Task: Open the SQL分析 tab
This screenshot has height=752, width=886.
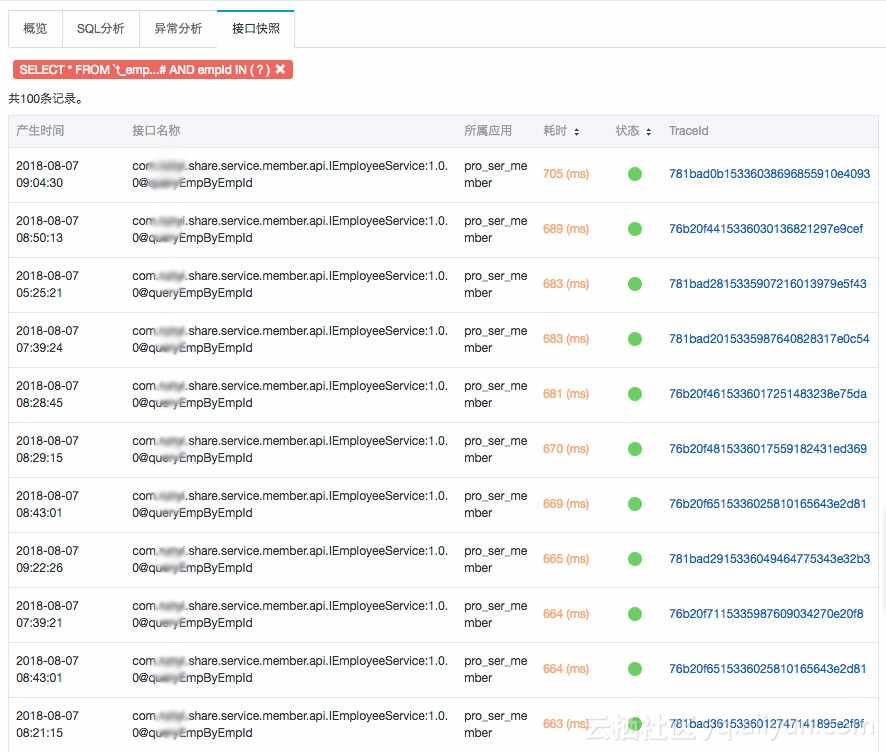Action: point(101,28)
